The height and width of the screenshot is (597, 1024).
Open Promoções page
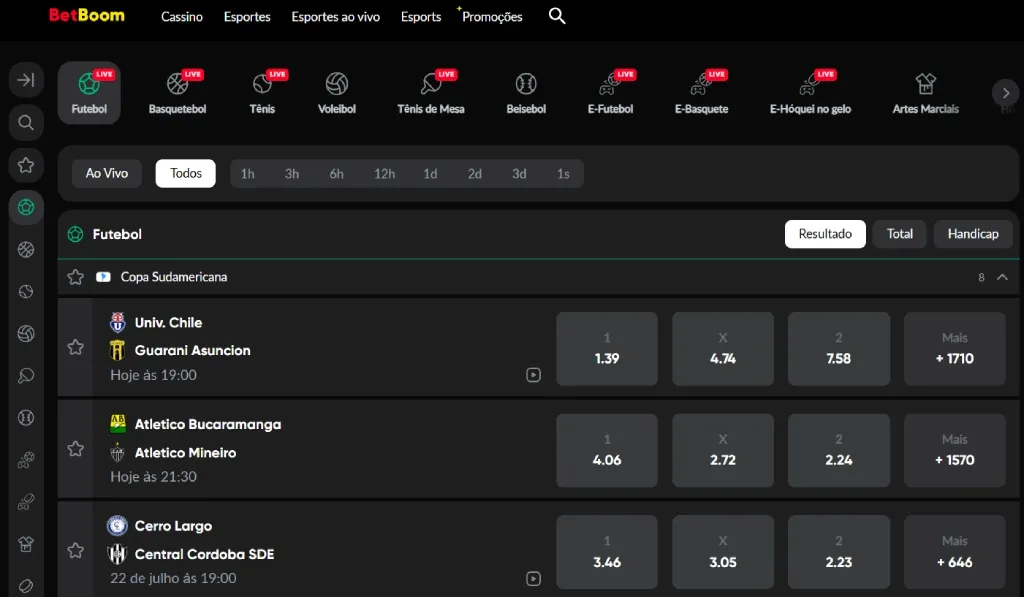492,17
